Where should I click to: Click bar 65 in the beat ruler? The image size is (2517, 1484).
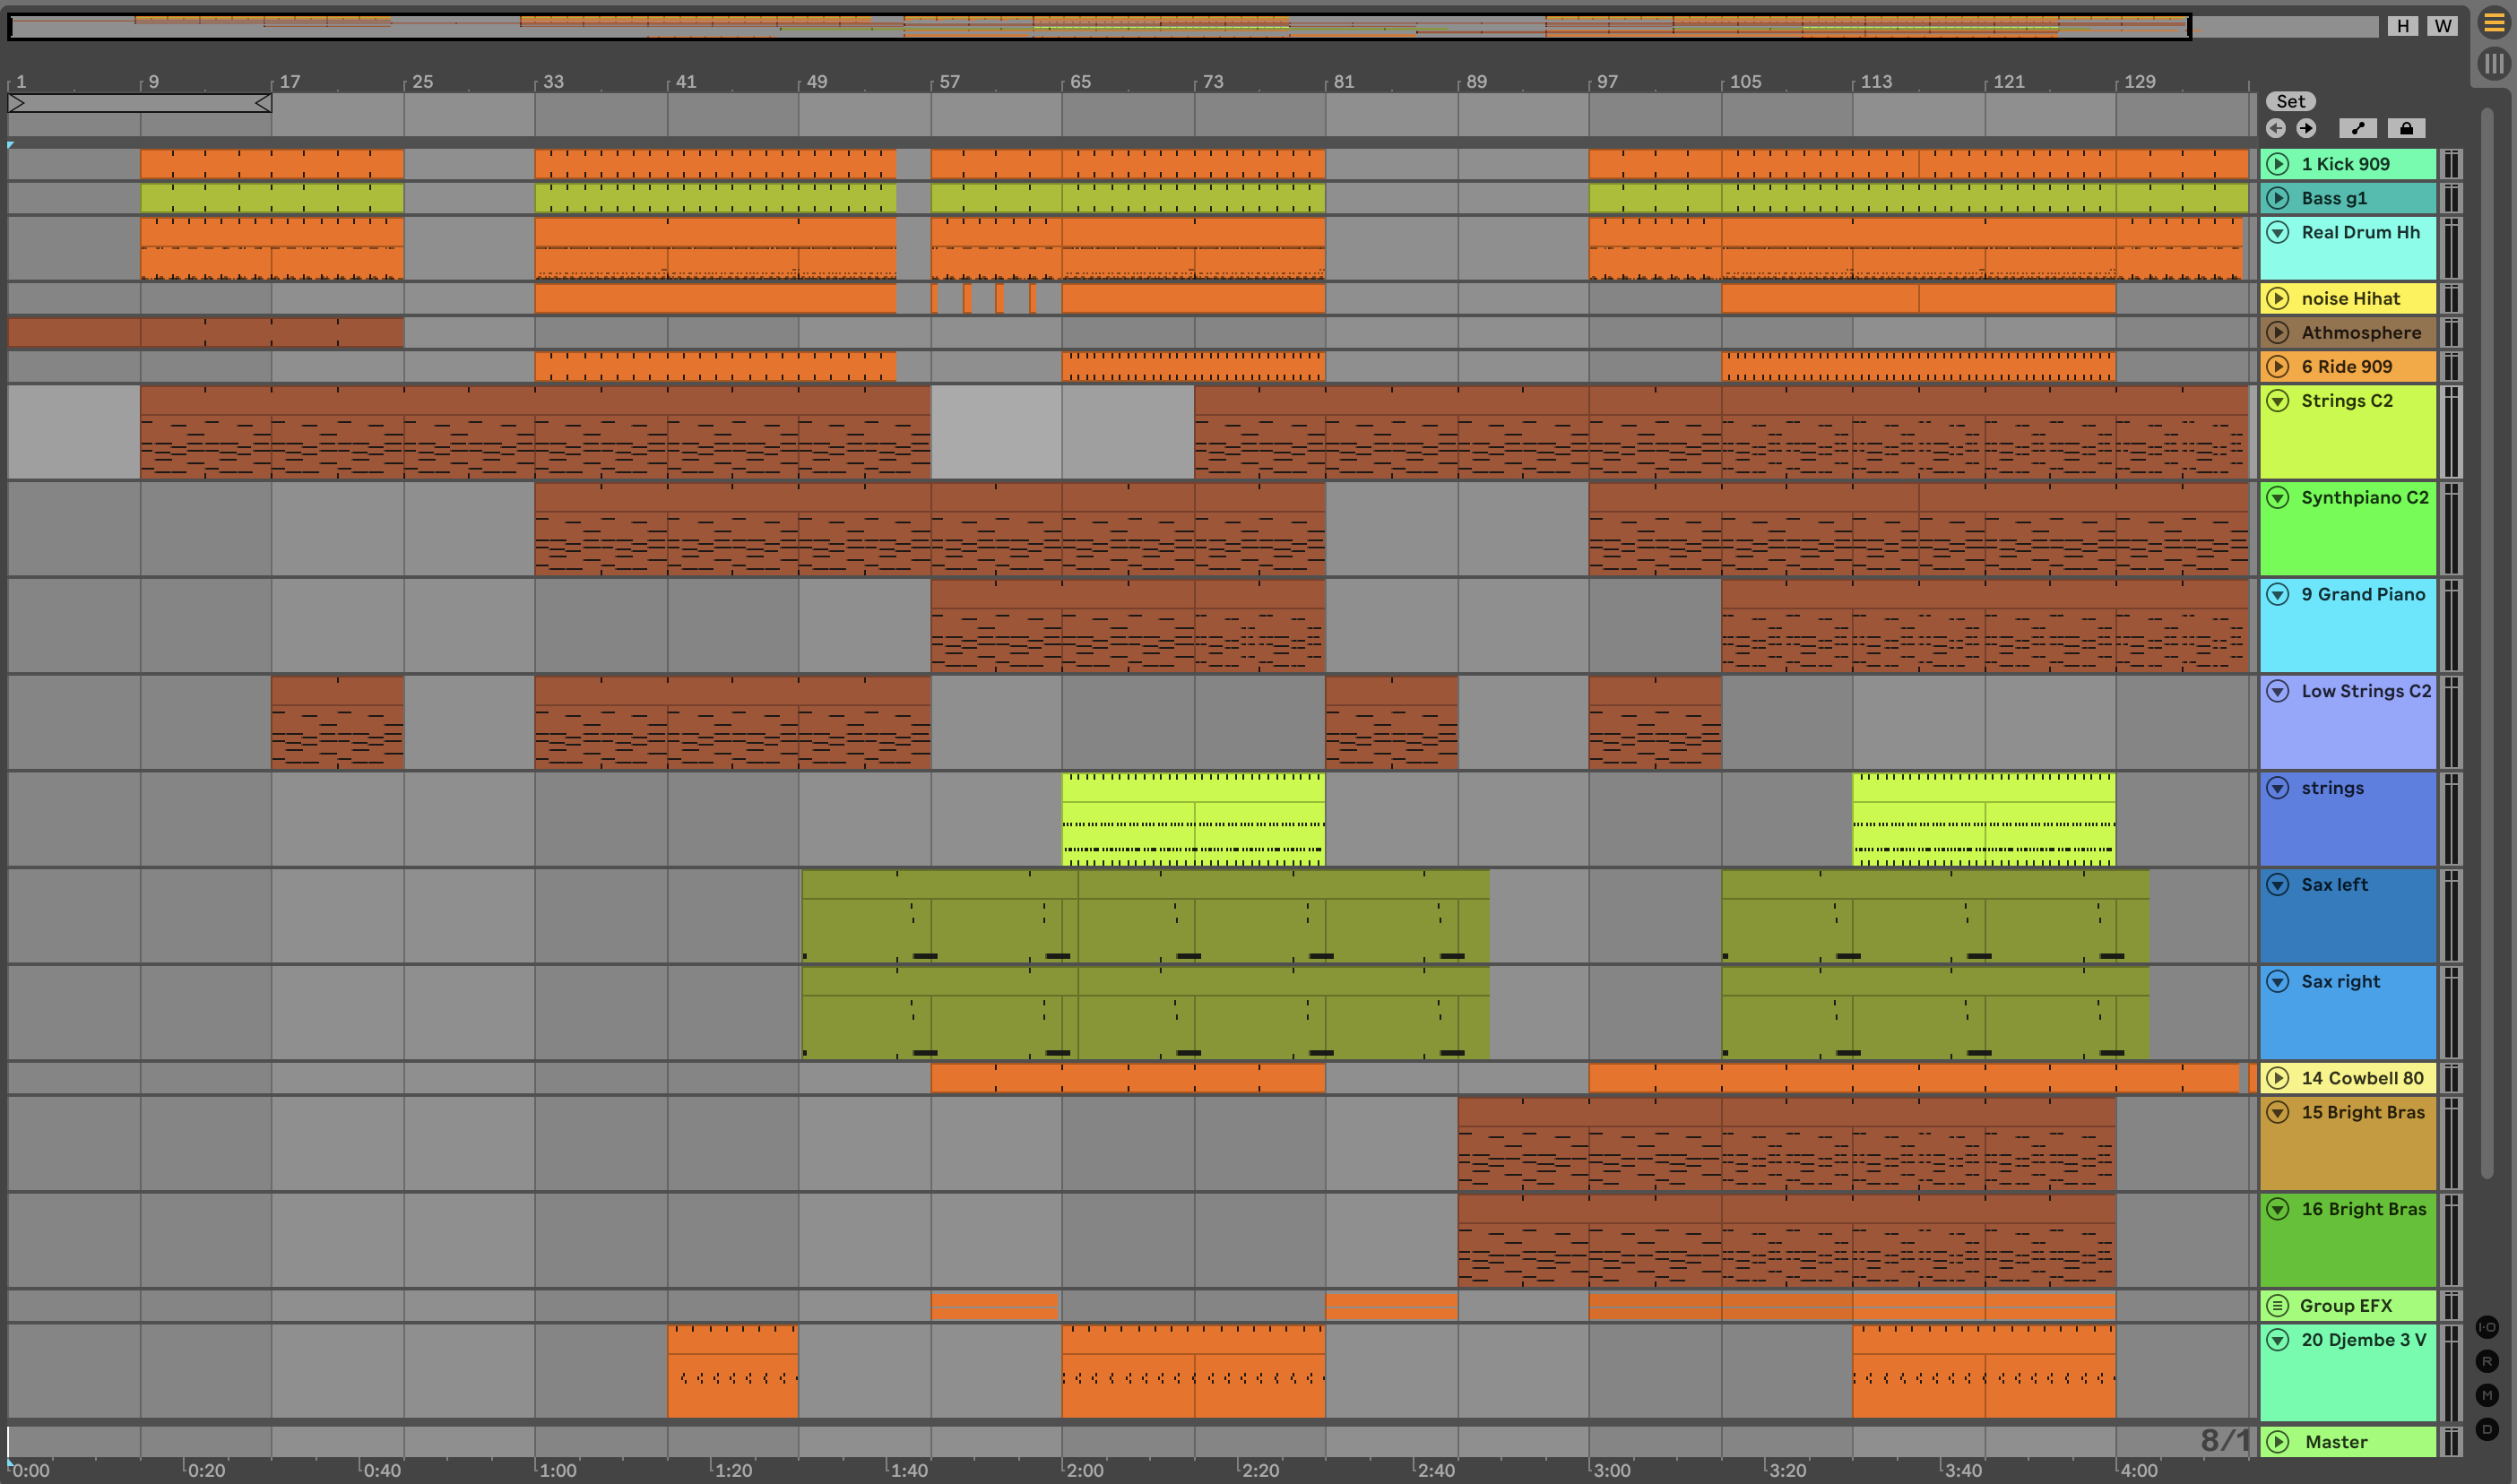(1080, 81)
